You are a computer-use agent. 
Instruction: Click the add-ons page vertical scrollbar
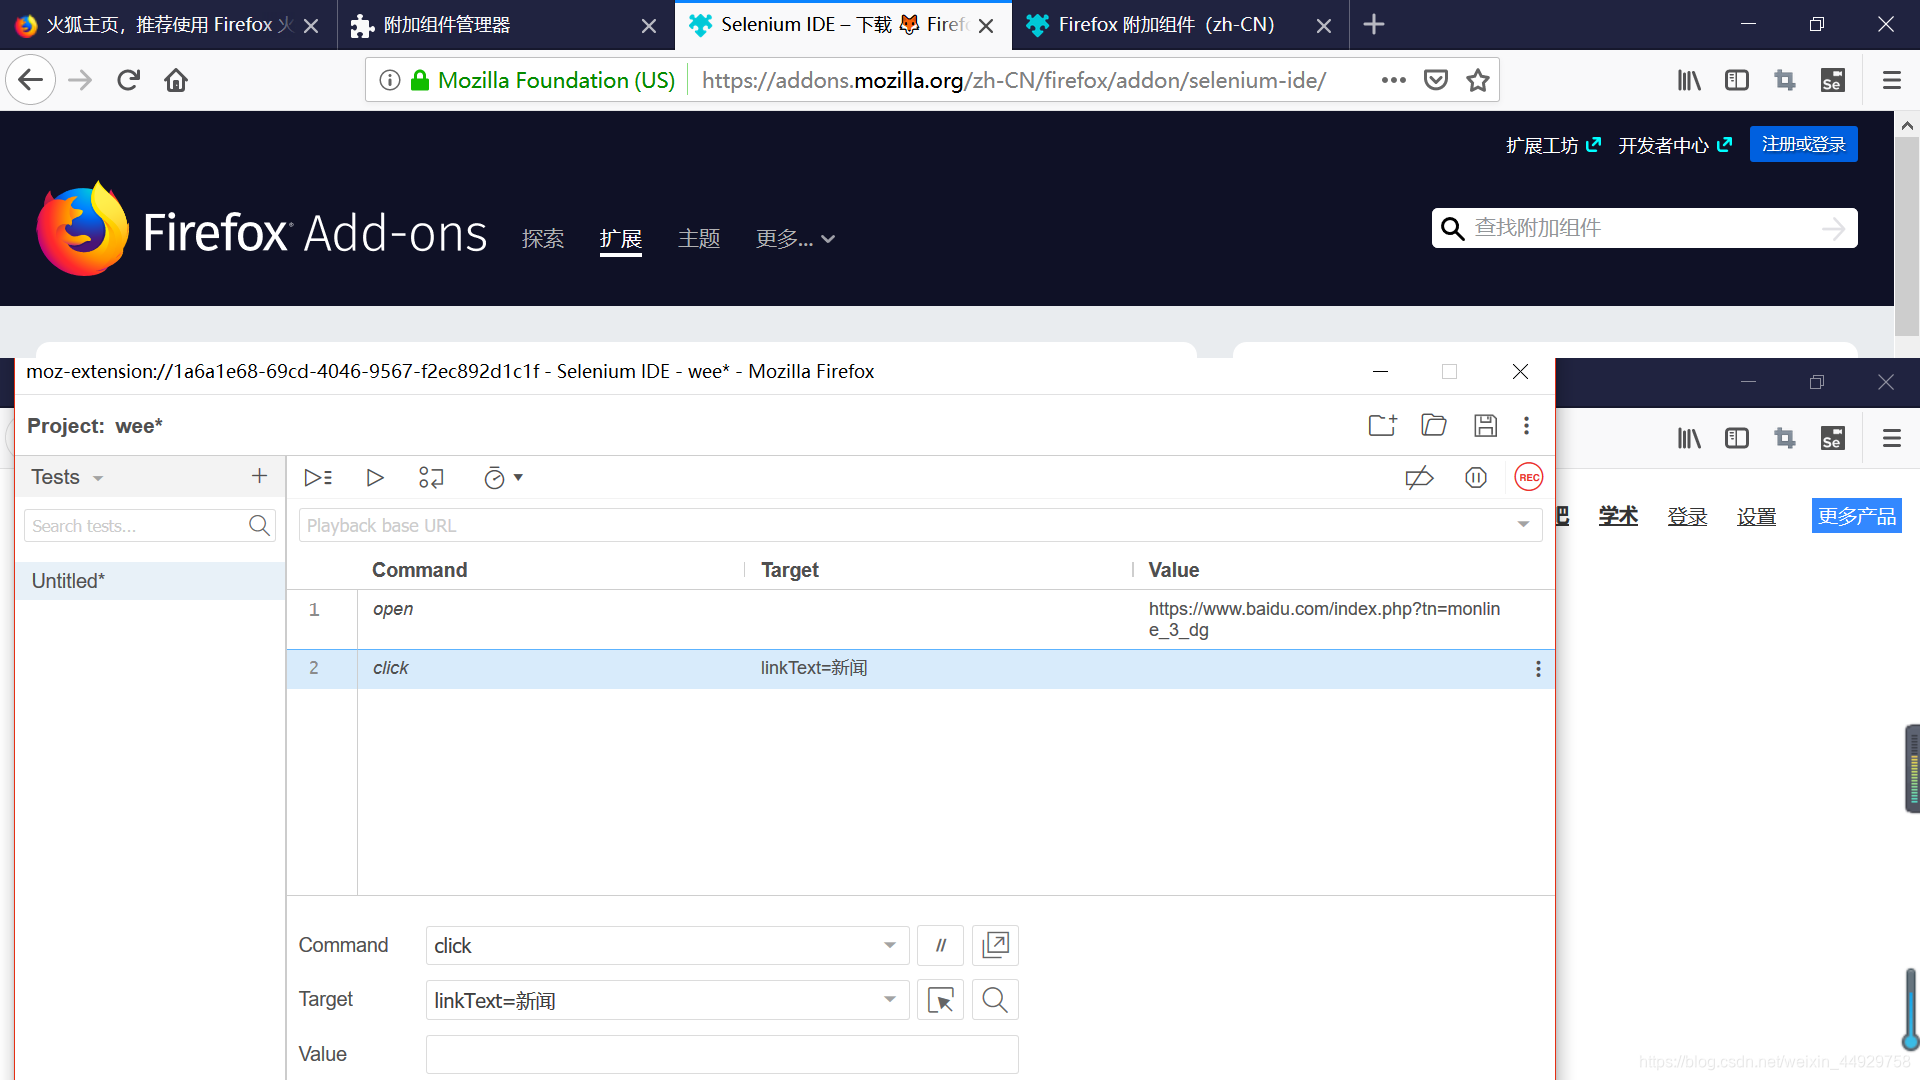(1907, 235)
